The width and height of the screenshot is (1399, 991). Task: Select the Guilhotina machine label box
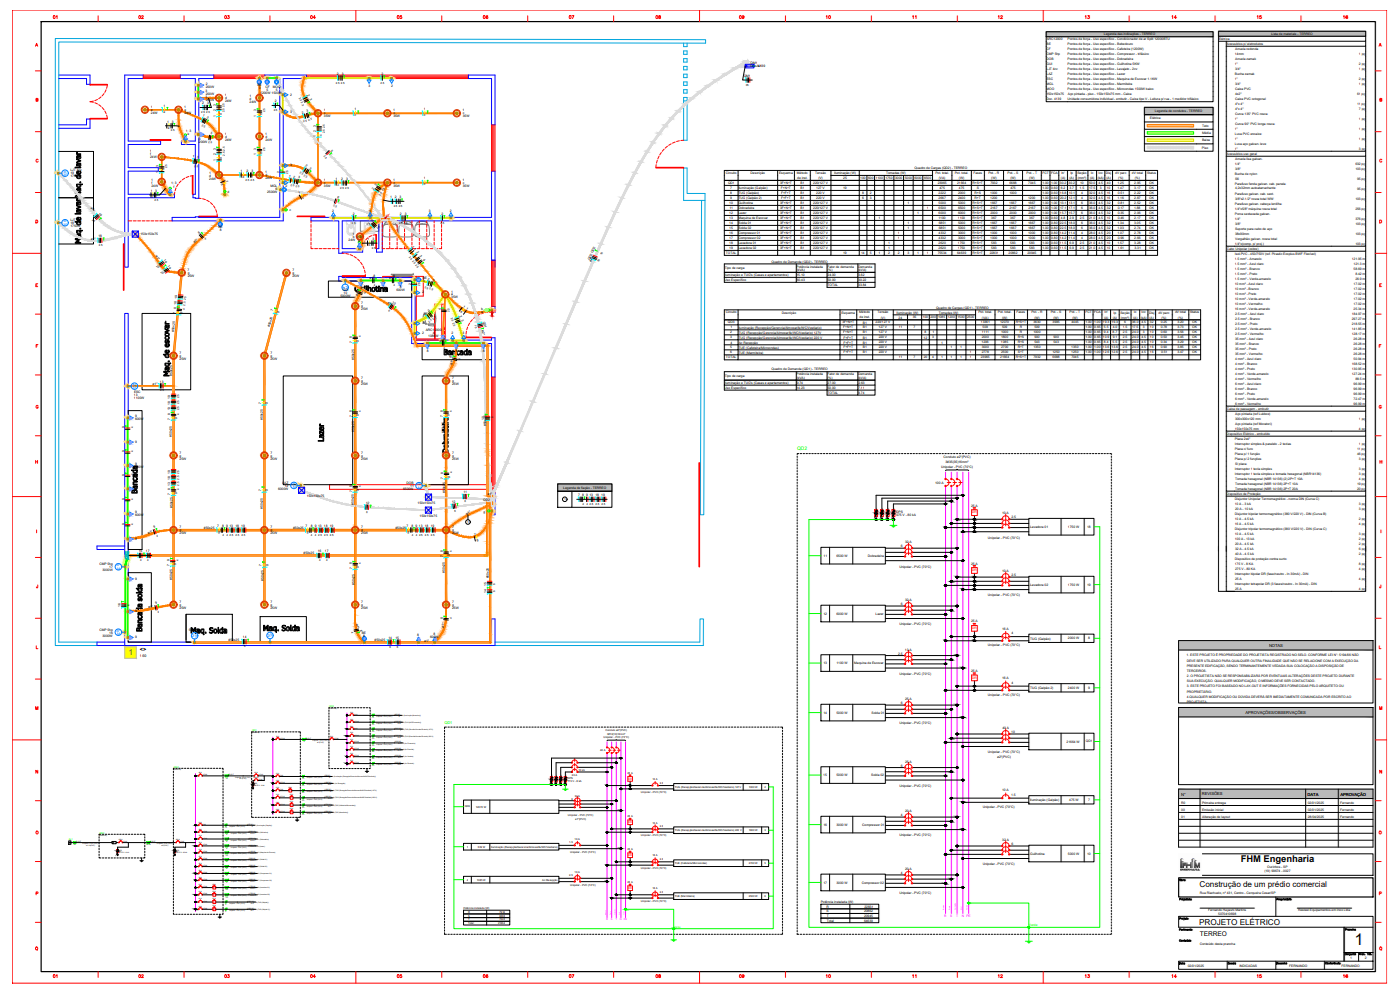pyautogui.click(x=371, y=289)
